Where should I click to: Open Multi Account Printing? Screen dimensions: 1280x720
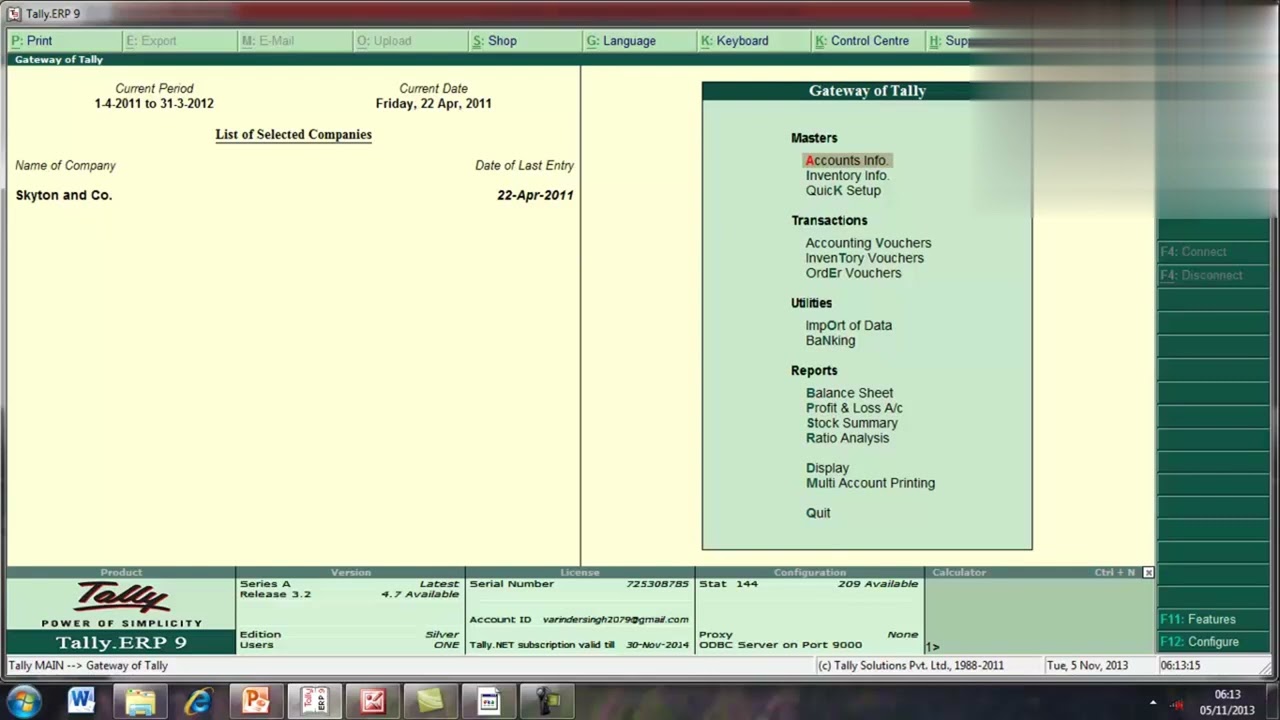pyautogui.click(x=870, y=483)
